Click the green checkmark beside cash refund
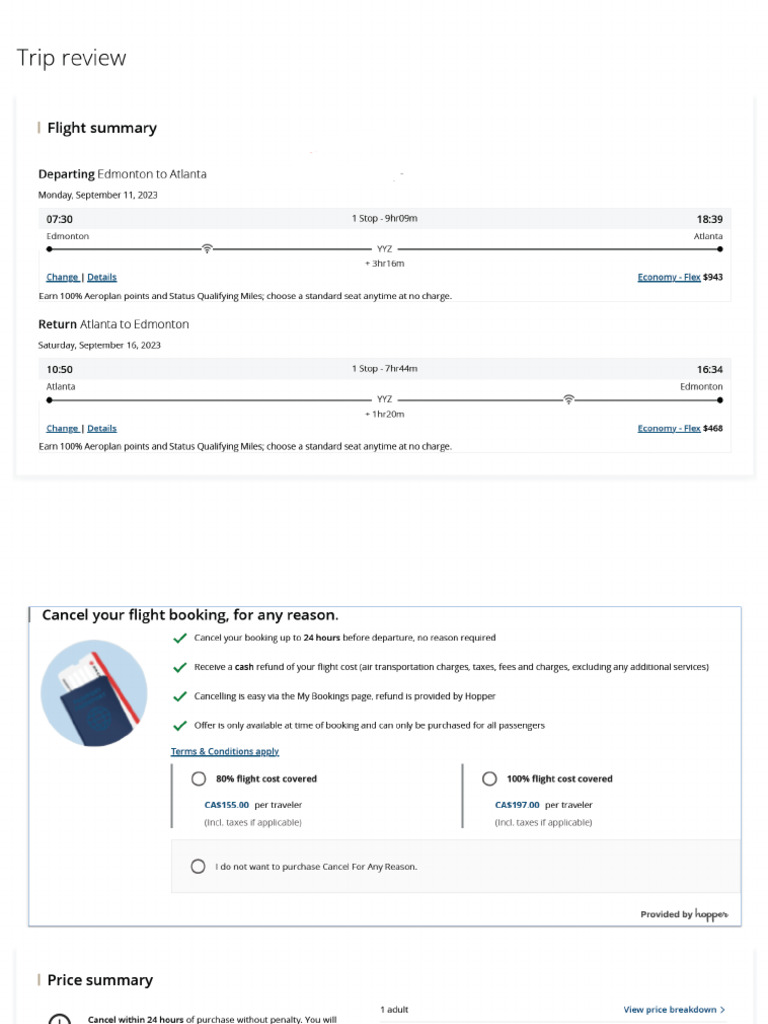 tap(180, 666)
